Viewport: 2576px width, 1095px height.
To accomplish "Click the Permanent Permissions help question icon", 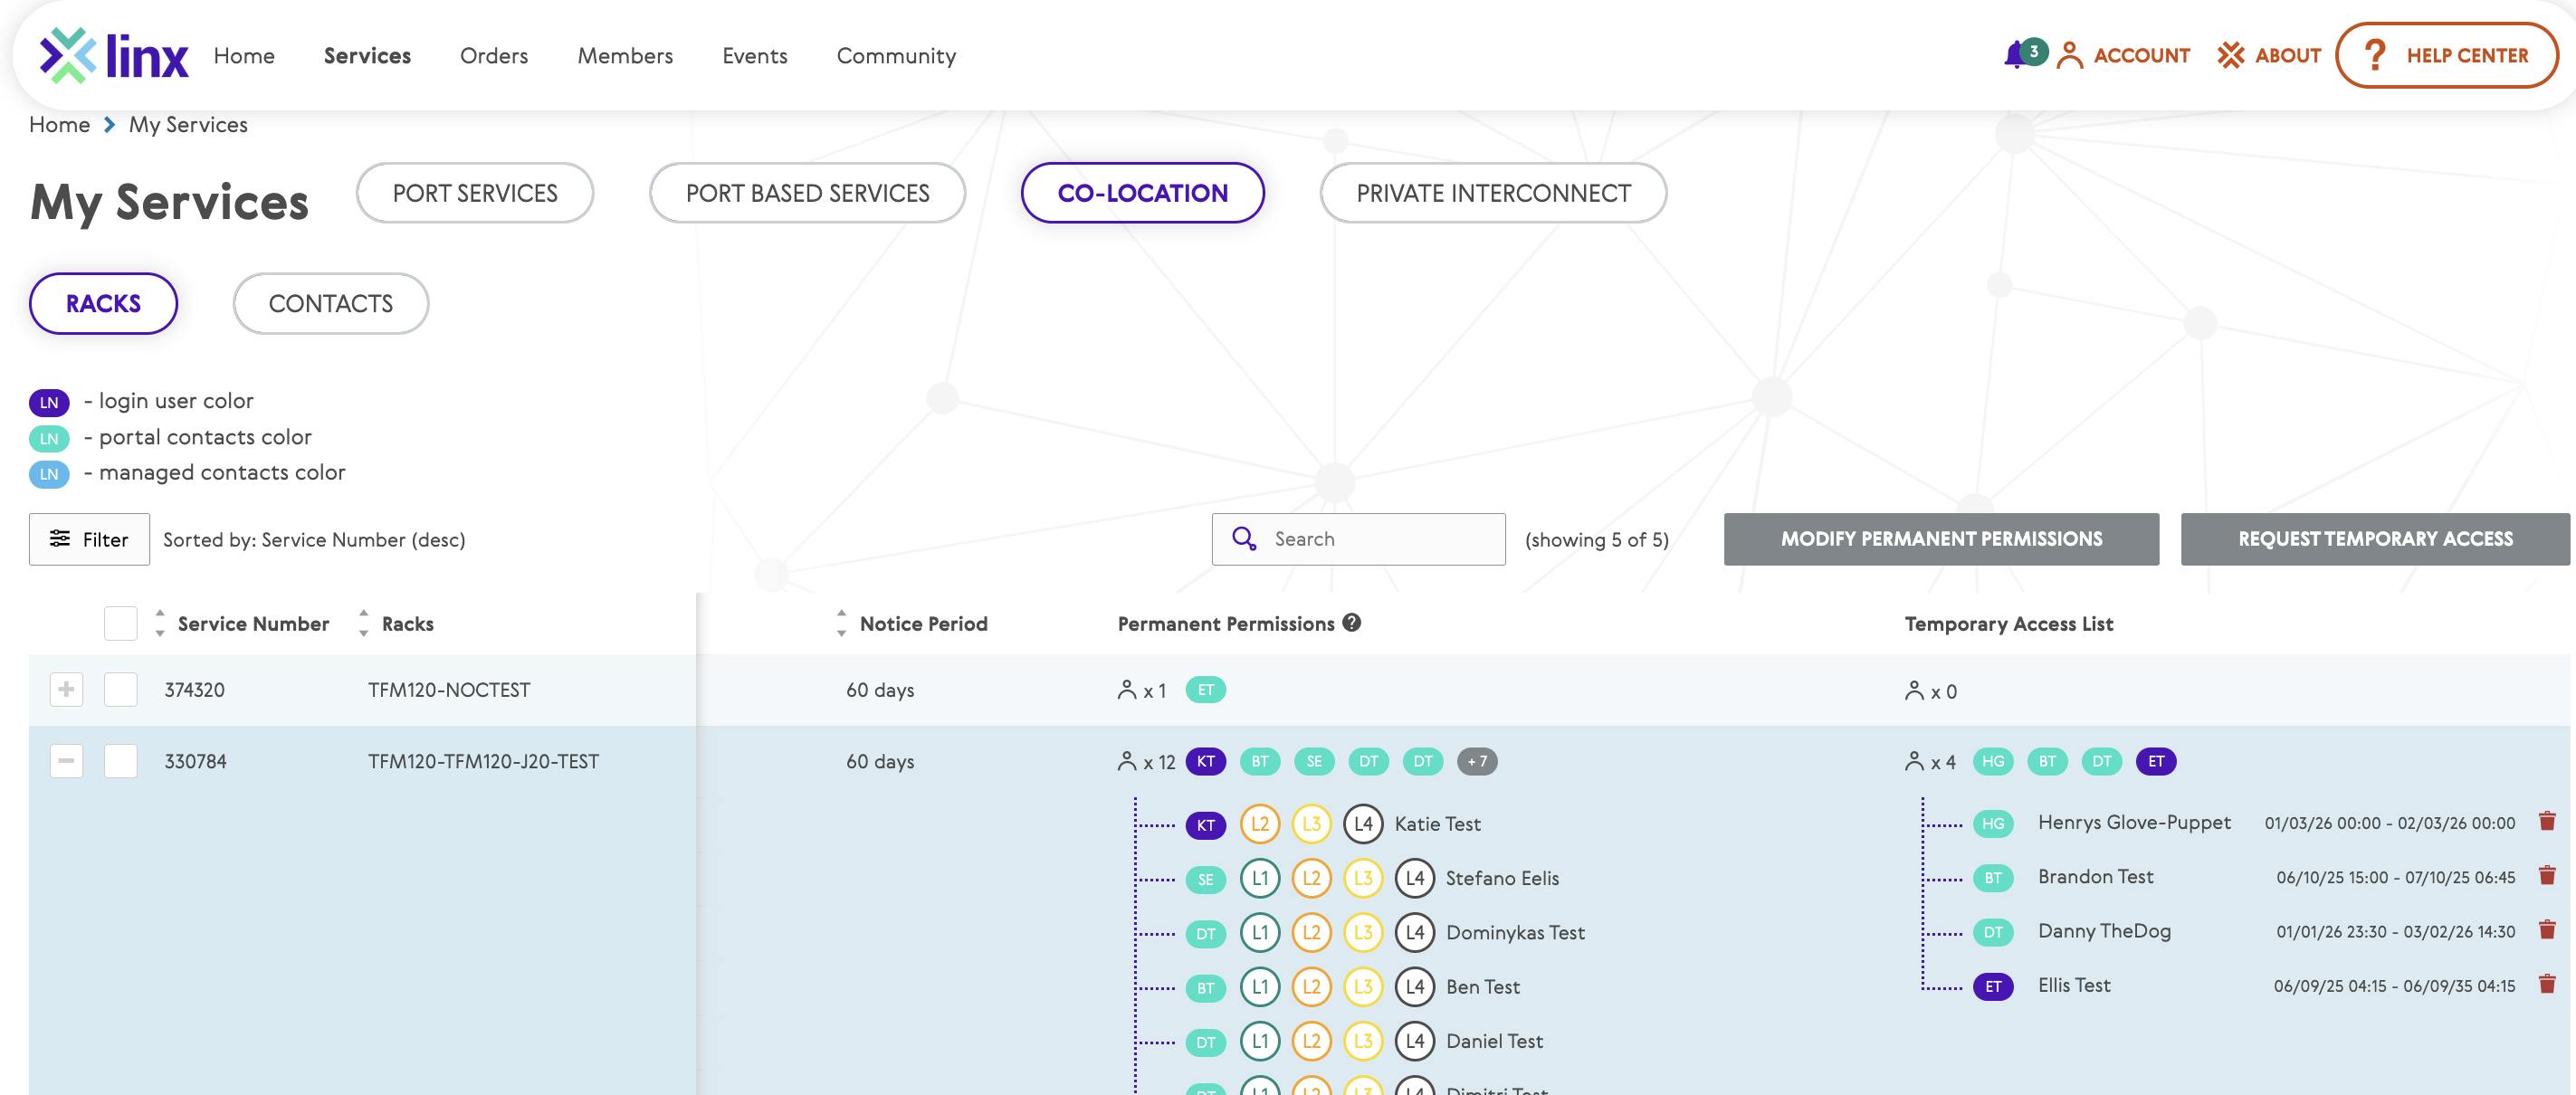I will point(1351,622).
